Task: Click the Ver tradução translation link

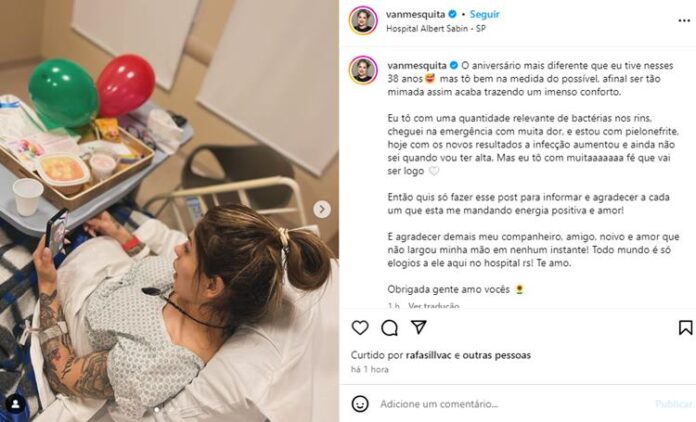Action: click(x=434, y=306)
